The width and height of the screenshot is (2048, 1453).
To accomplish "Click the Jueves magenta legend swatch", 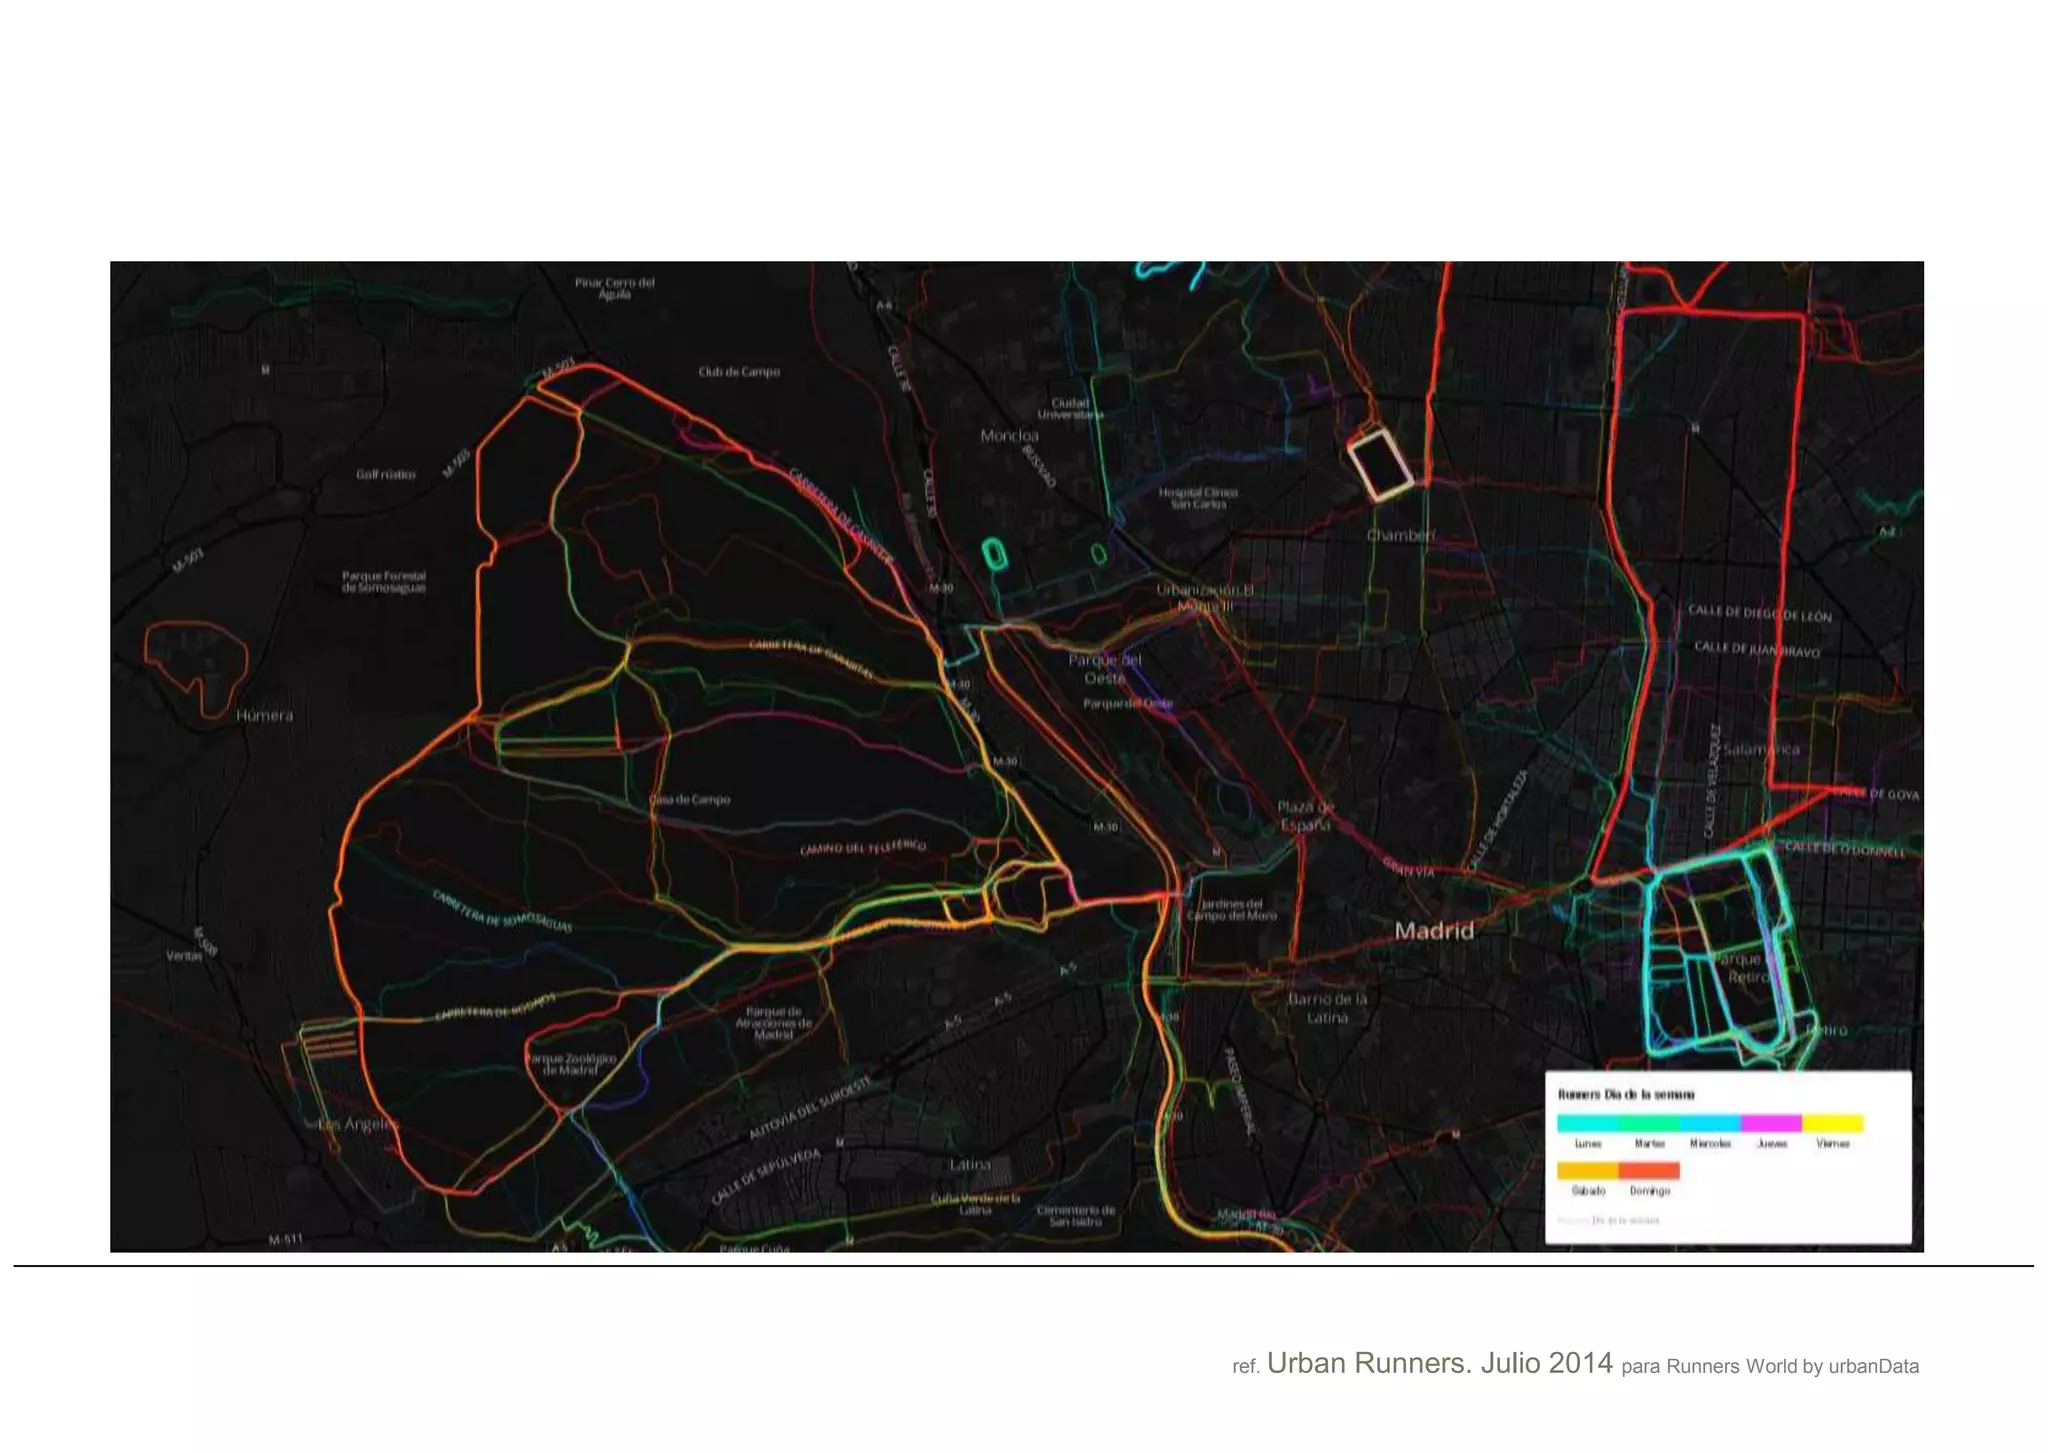I will (1771, 1123).
